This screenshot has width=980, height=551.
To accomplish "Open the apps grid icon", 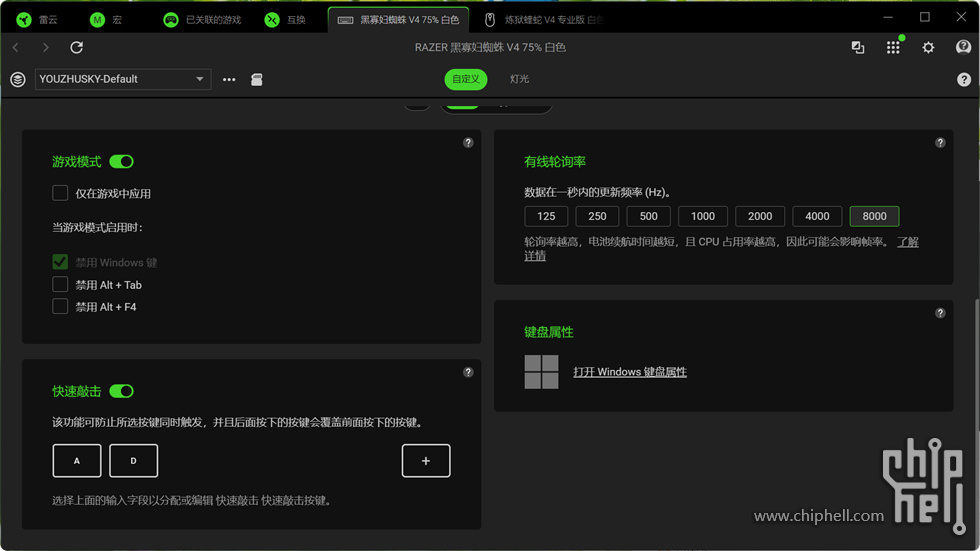I will click(x=893, y=47).
